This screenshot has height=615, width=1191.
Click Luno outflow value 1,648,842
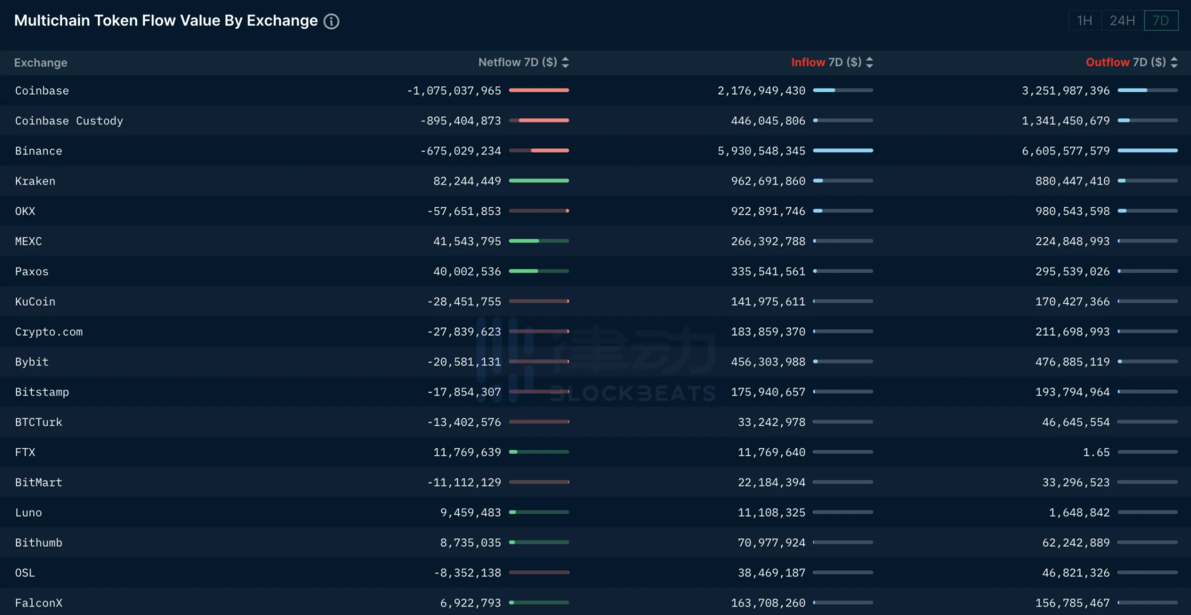(x=1080, y=512)
